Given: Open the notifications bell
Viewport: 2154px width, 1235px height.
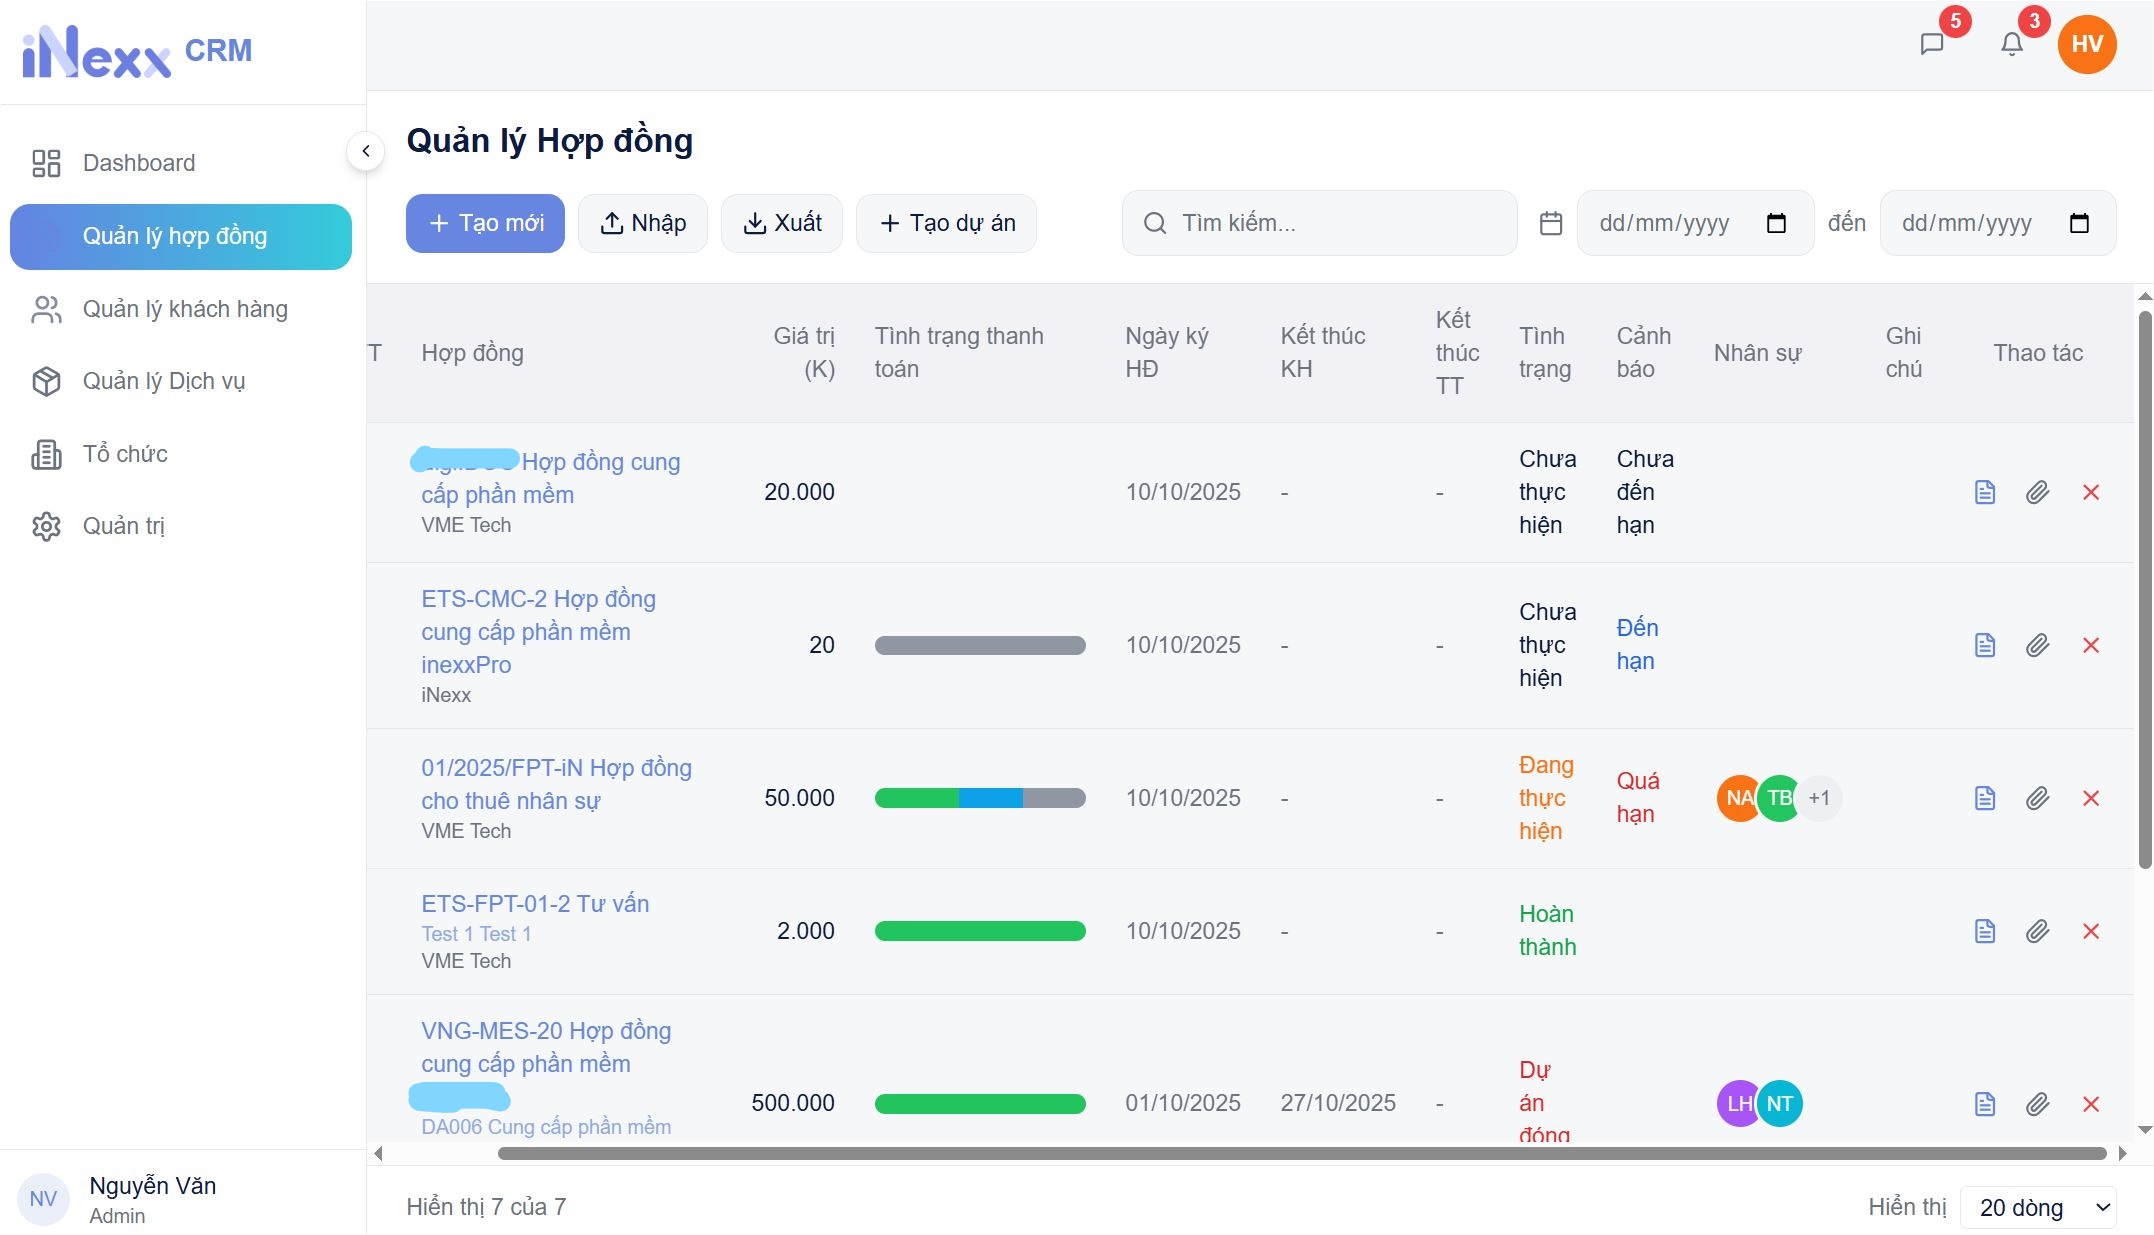Looking at the screenshot, I should pyautogui.click(x=2012, y=44).
